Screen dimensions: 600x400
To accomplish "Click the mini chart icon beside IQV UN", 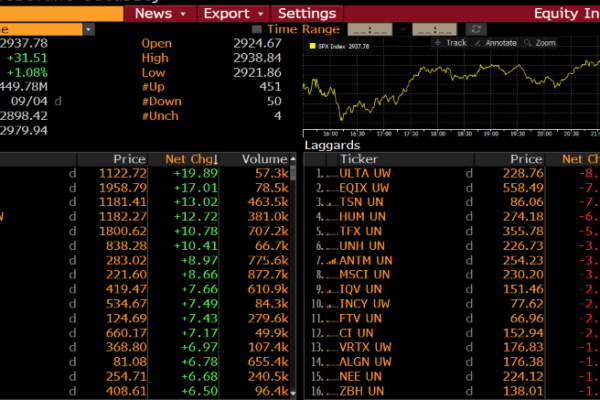I will coord(331,291).
